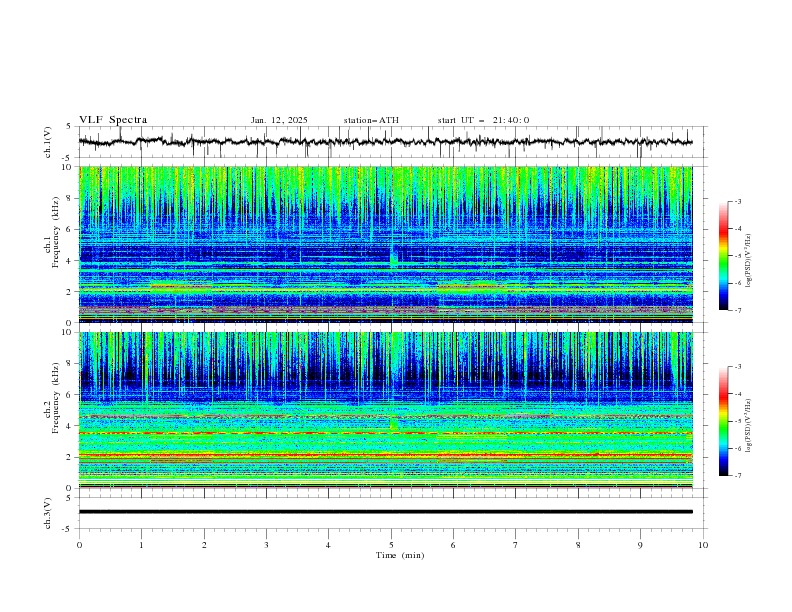Click the "-5" tick on the lower colorbar
The width and height of the screenshot is (792, 612).
click(737, 421)
